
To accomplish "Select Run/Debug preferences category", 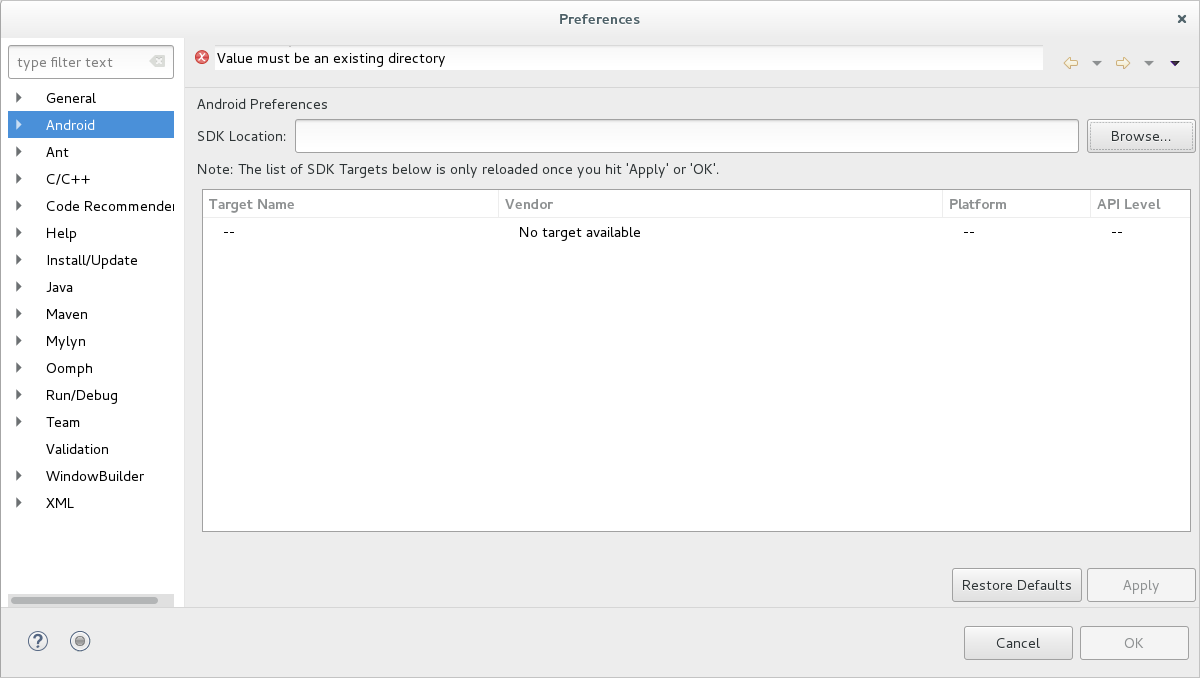I will [x=82, y=395].
